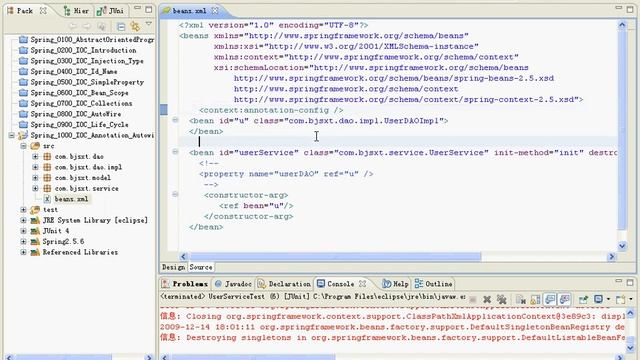Toggle Link with Editor icon
The image size is (640, 360).
pos(135,27)
